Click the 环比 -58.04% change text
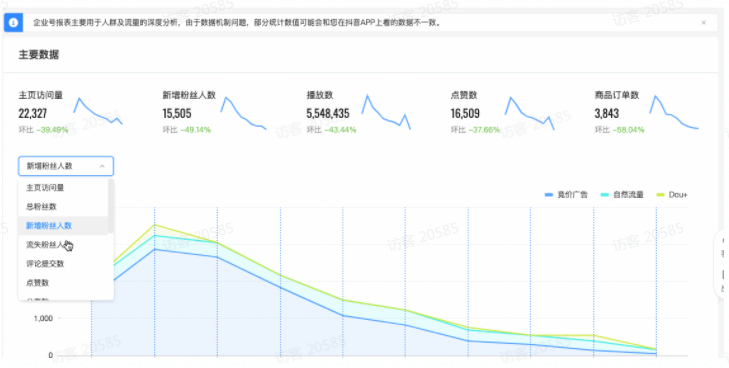The width and height of the screenshot is (729, 368). pyautogui.click(x=619, y=130)
